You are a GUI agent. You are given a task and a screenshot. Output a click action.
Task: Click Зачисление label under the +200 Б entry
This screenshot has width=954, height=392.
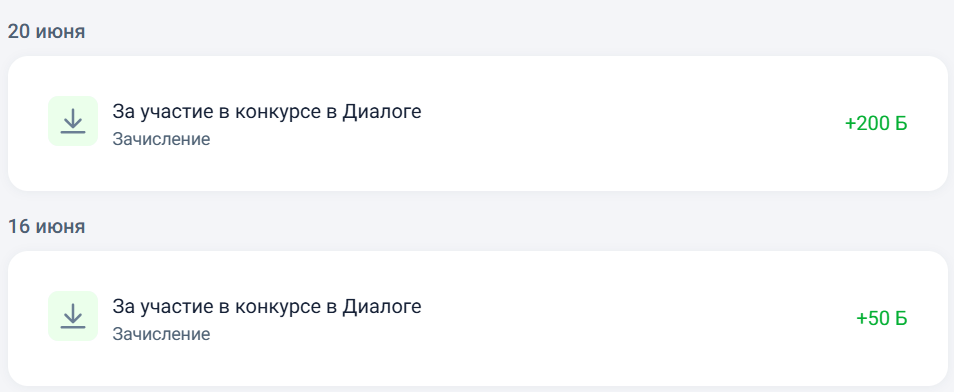(161, 139)
